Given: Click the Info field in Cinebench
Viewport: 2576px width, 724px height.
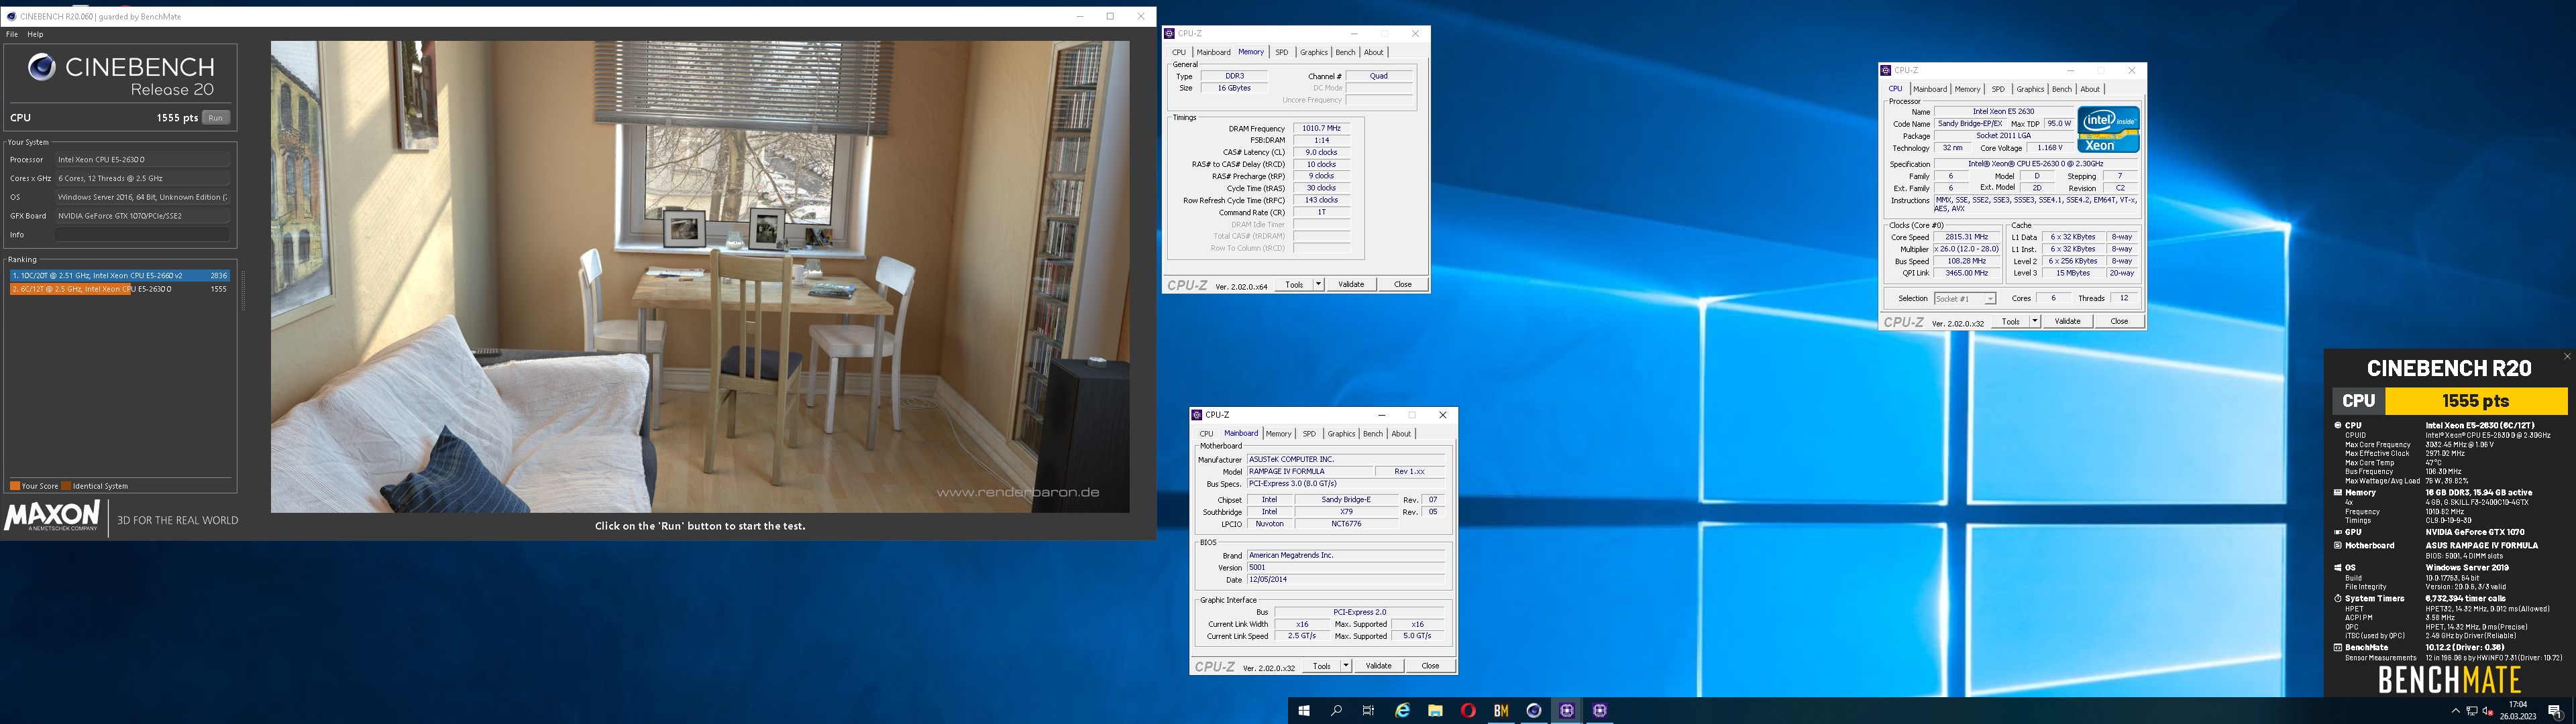Looking at the screenshot, I should click(143, 235).
